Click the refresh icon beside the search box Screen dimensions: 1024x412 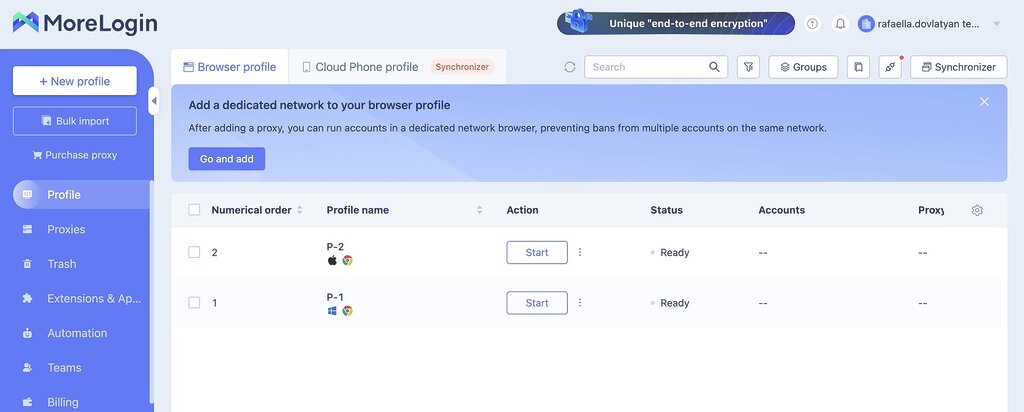[x=569, y=67]
